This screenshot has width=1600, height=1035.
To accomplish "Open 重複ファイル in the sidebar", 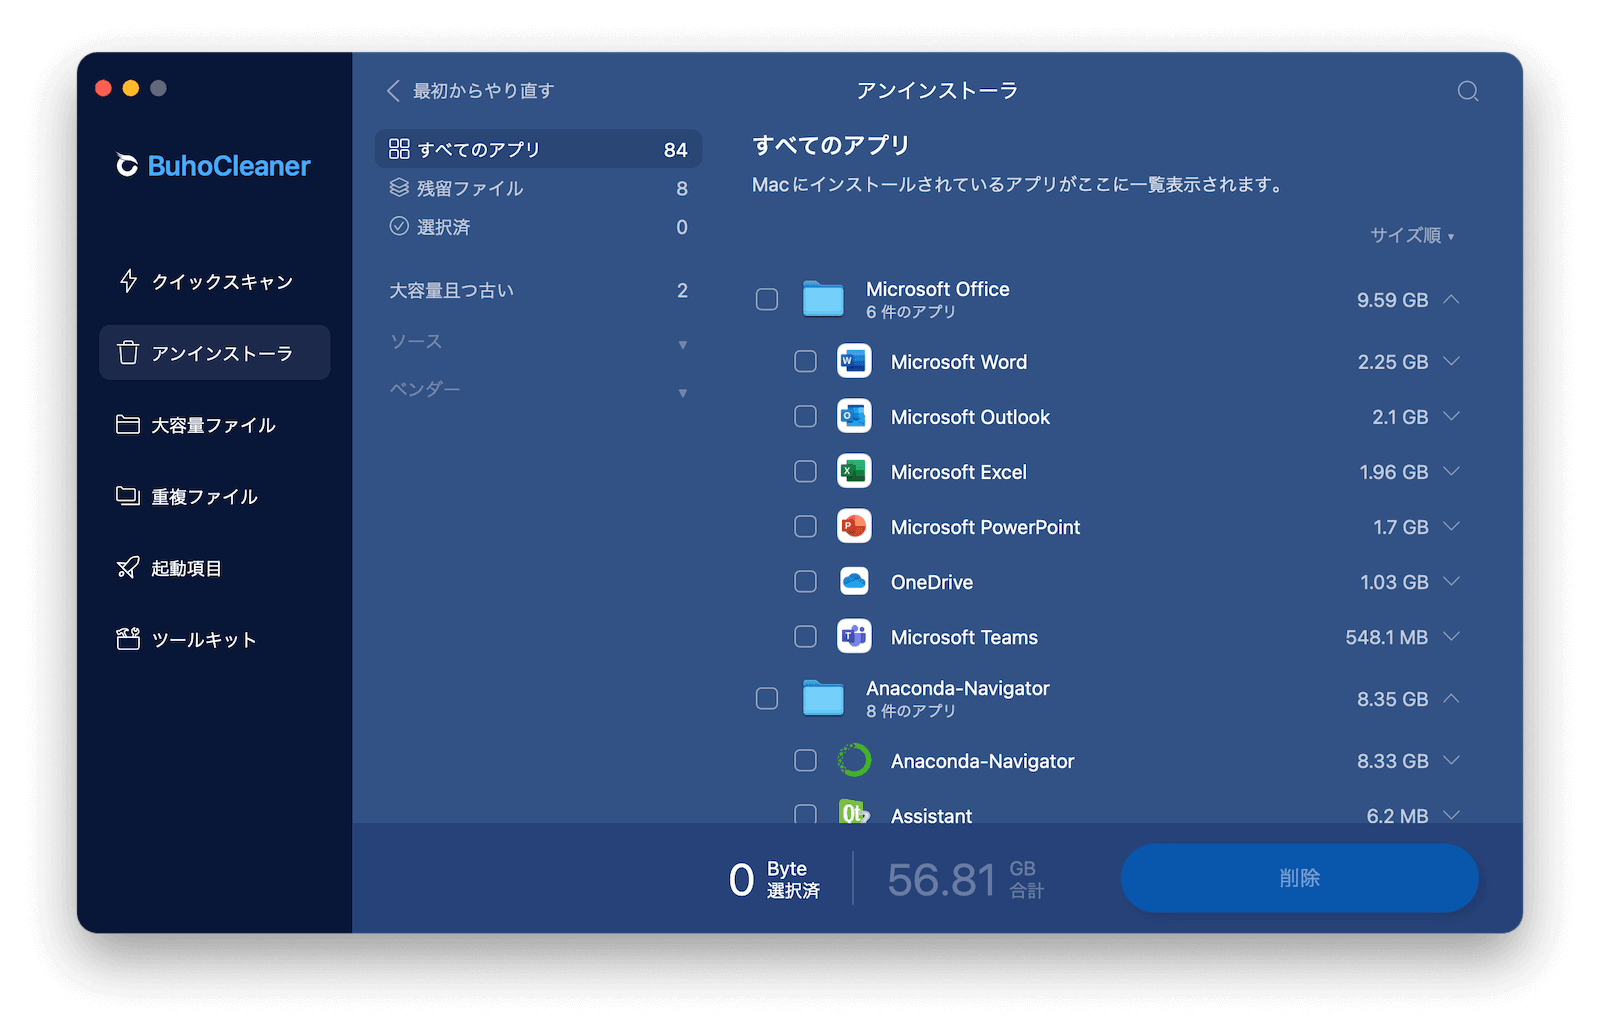I will click(x=214, y=496).
